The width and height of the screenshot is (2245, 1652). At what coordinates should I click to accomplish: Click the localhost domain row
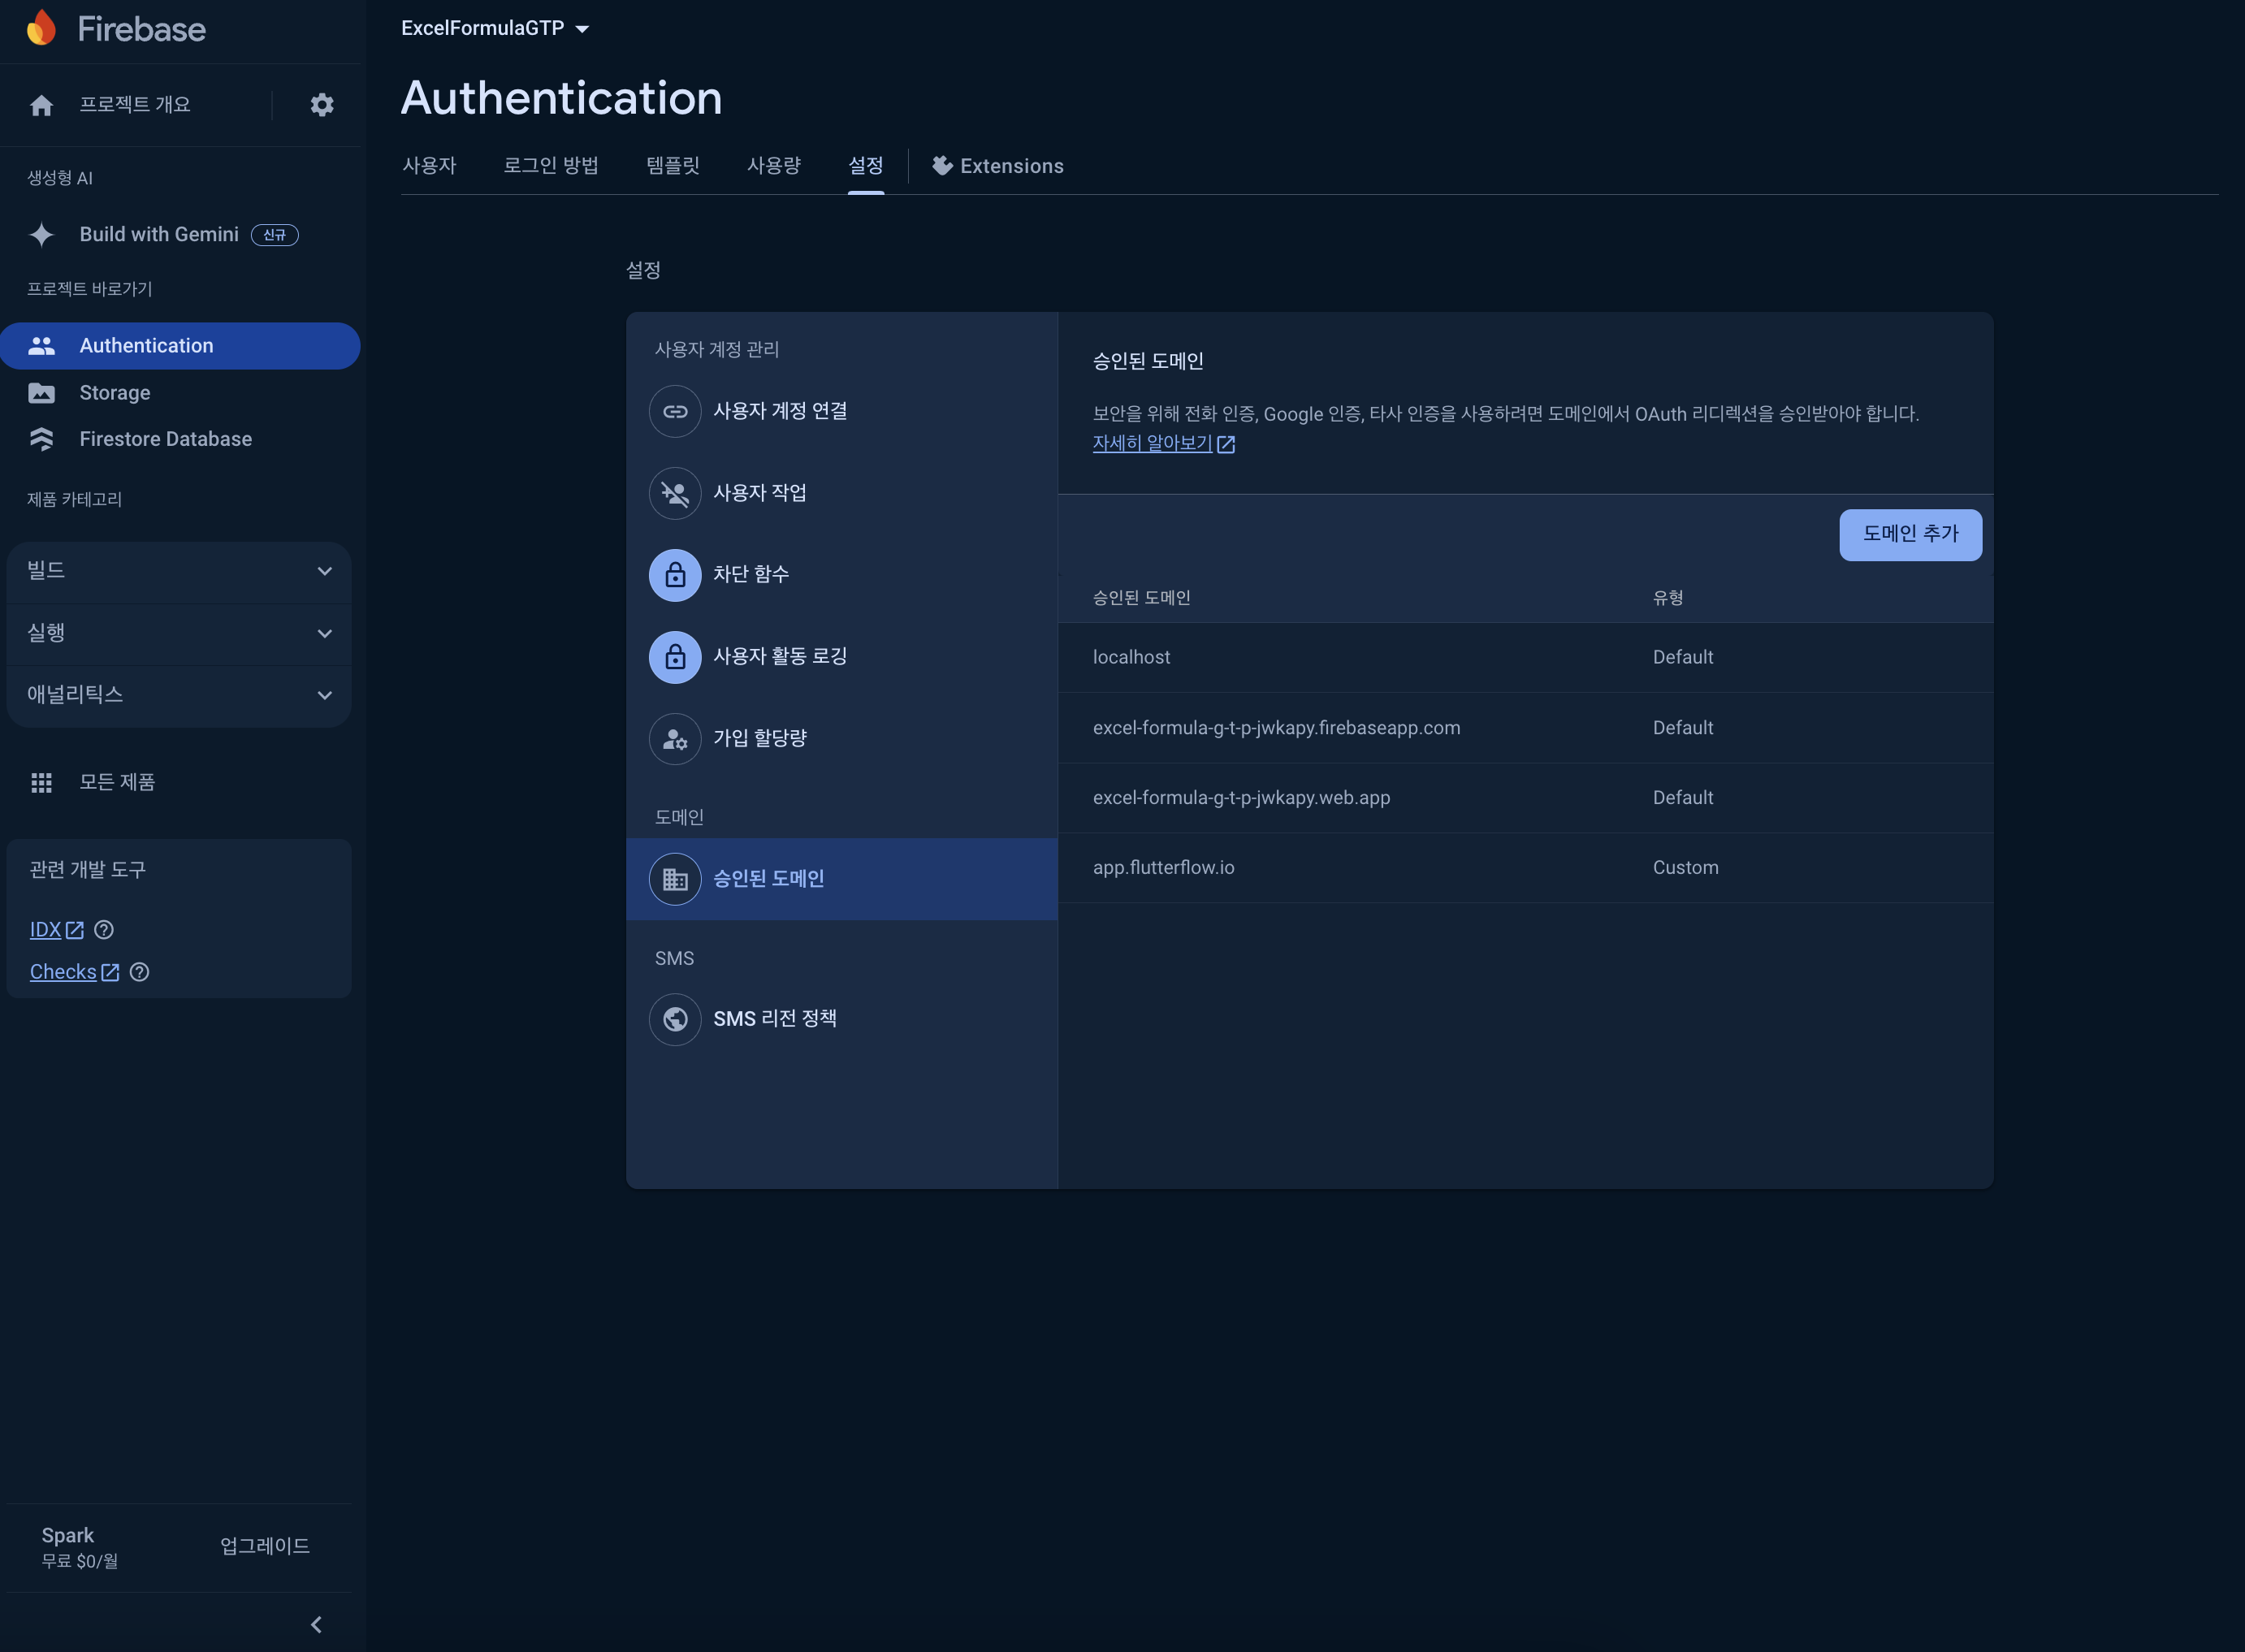[x=1526, y=658]
